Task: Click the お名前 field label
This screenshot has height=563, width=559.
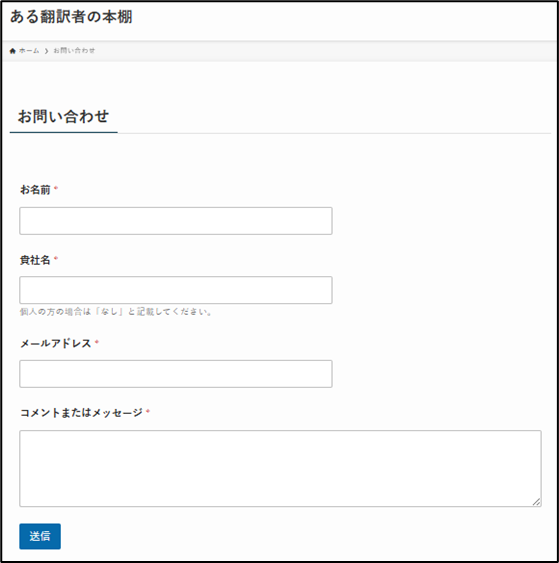Action: [x=35, y=190]
